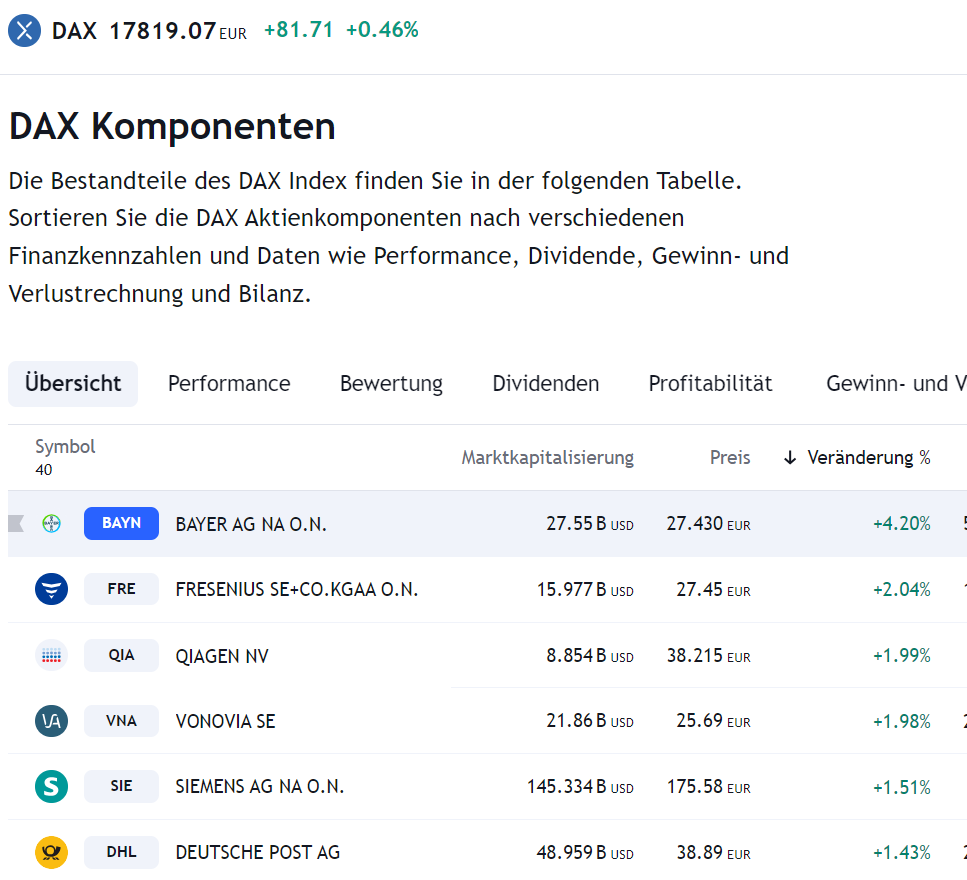Click the Deutsche Post logo icon

[51, 852]
